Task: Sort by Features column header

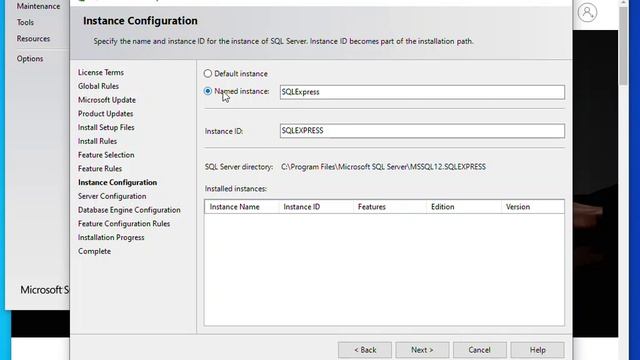Action: [x=390, y=207]
